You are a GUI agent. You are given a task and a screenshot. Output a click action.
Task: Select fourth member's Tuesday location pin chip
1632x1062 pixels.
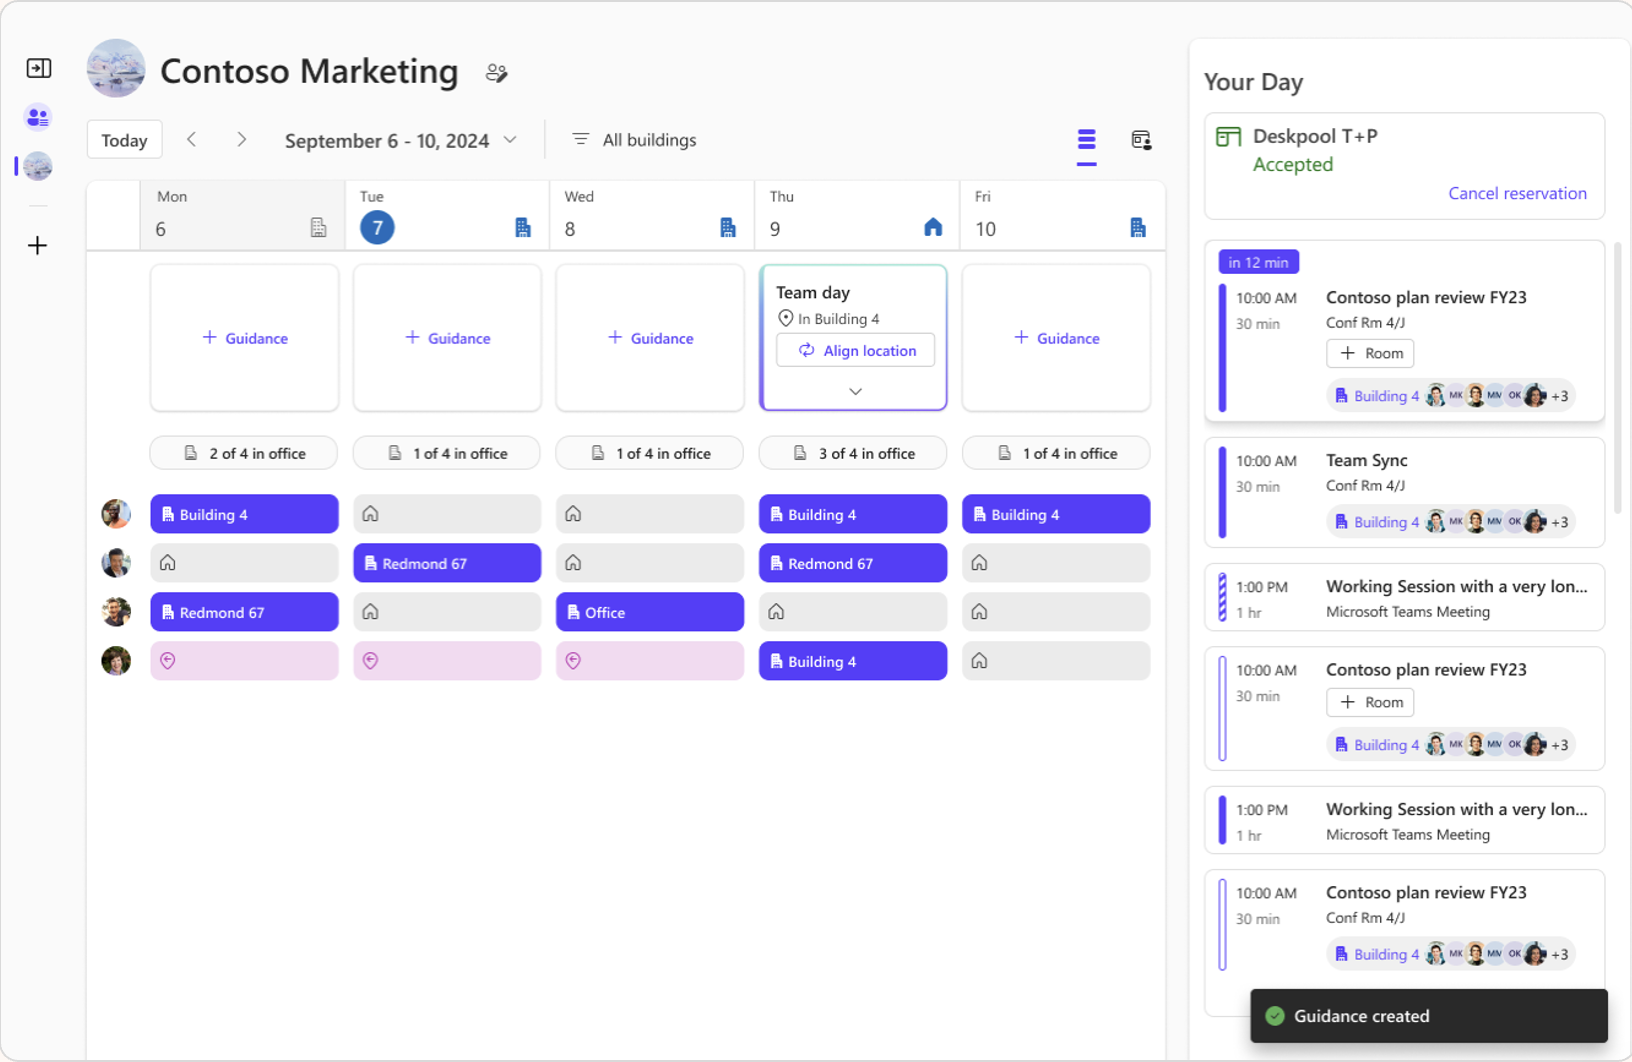click(x=447, y=661)
